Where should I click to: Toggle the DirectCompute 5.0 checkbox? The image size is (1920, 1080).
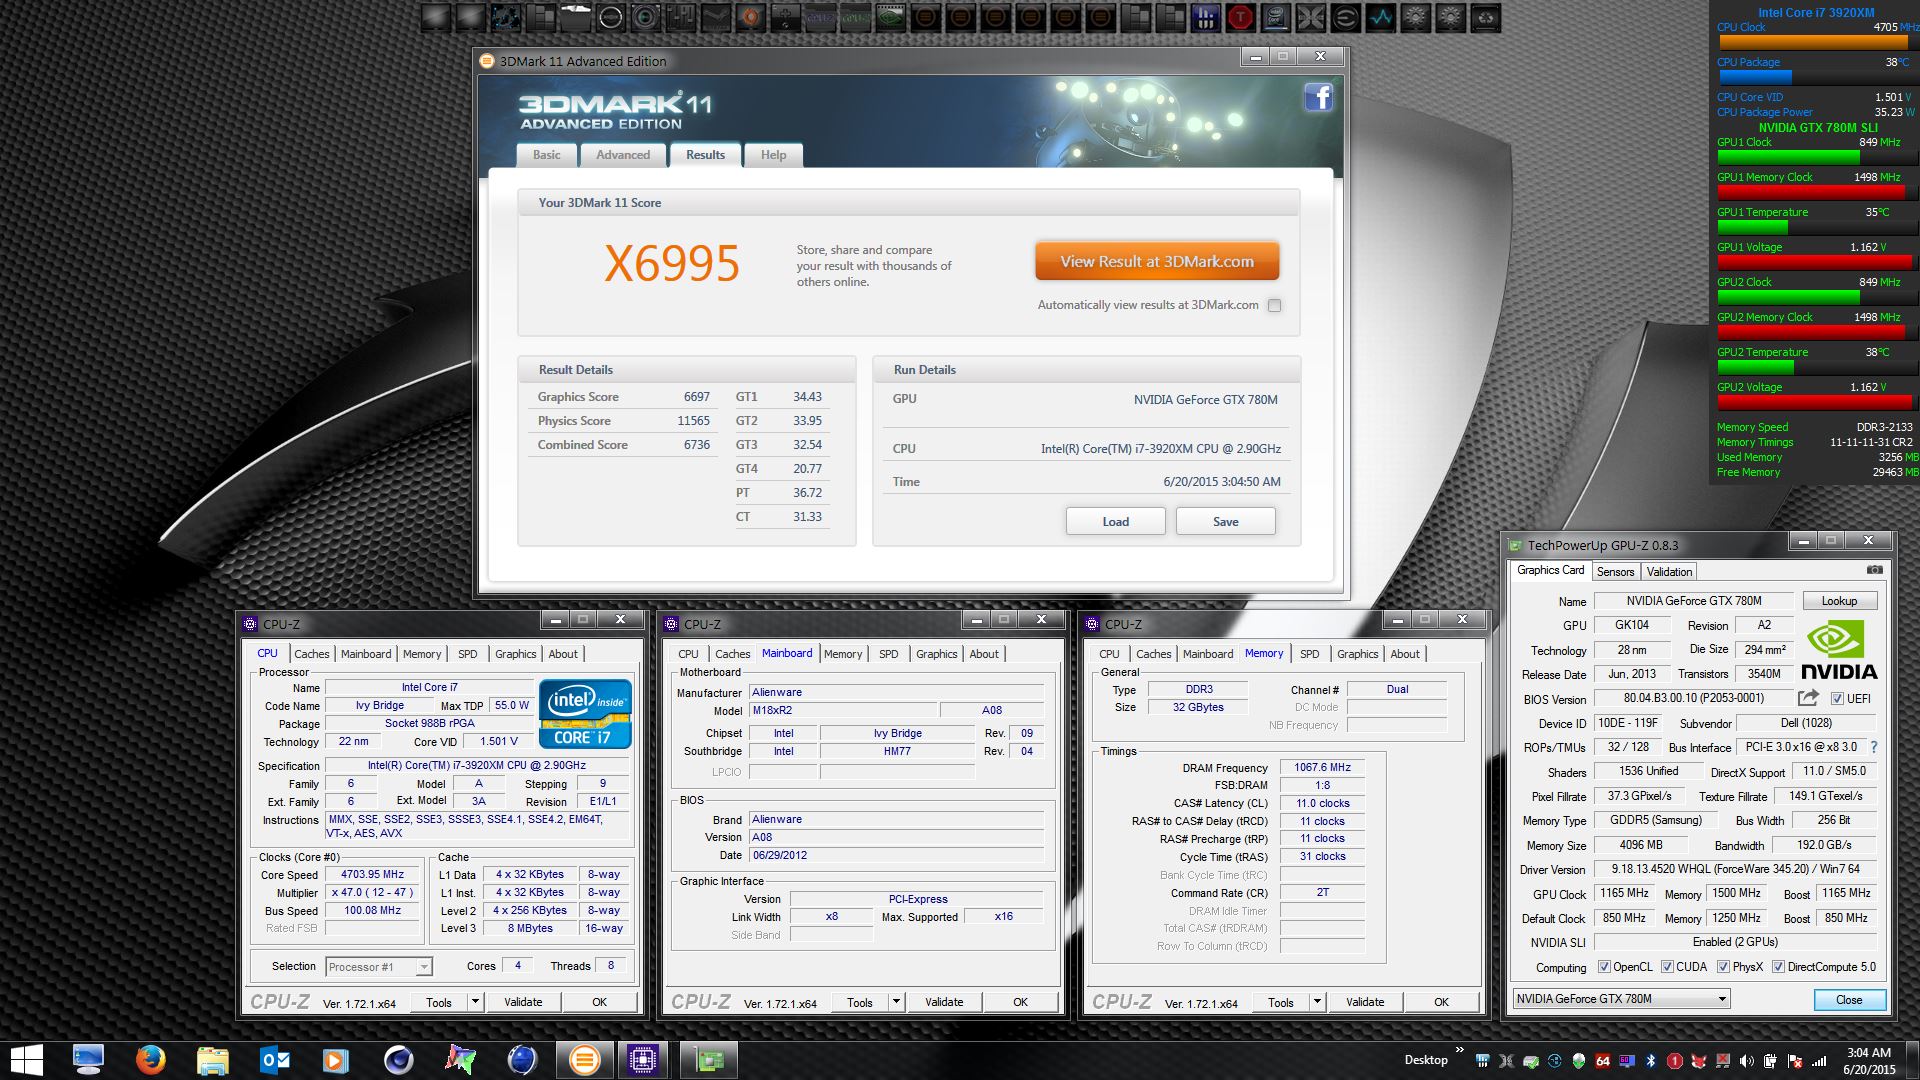click(x=1778, y=967)
